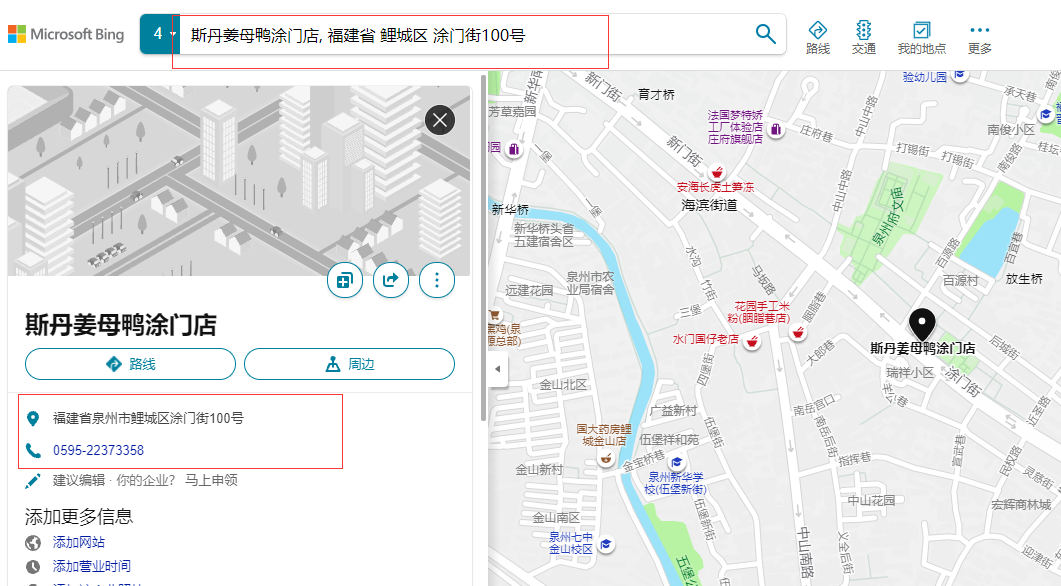Click the 验幼儿园 kindergarten marker icon

pyautogui.click(x=960, y=76)
